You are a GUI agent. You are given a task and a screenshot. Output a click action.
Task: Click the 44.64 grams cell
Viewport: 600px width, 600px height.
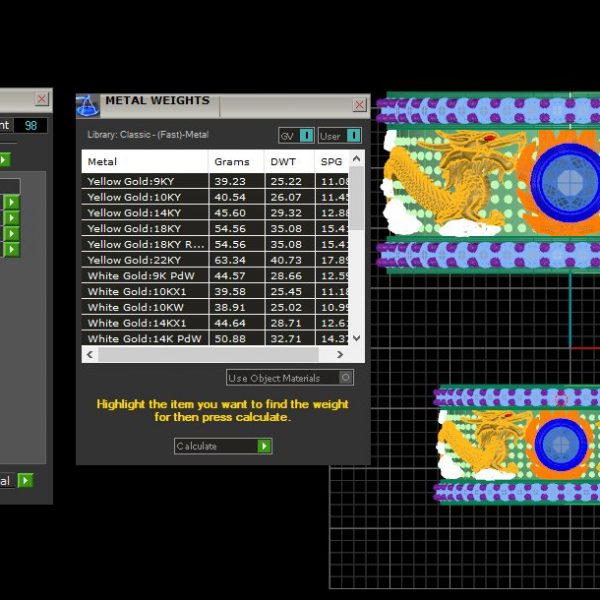click(236, 323)
